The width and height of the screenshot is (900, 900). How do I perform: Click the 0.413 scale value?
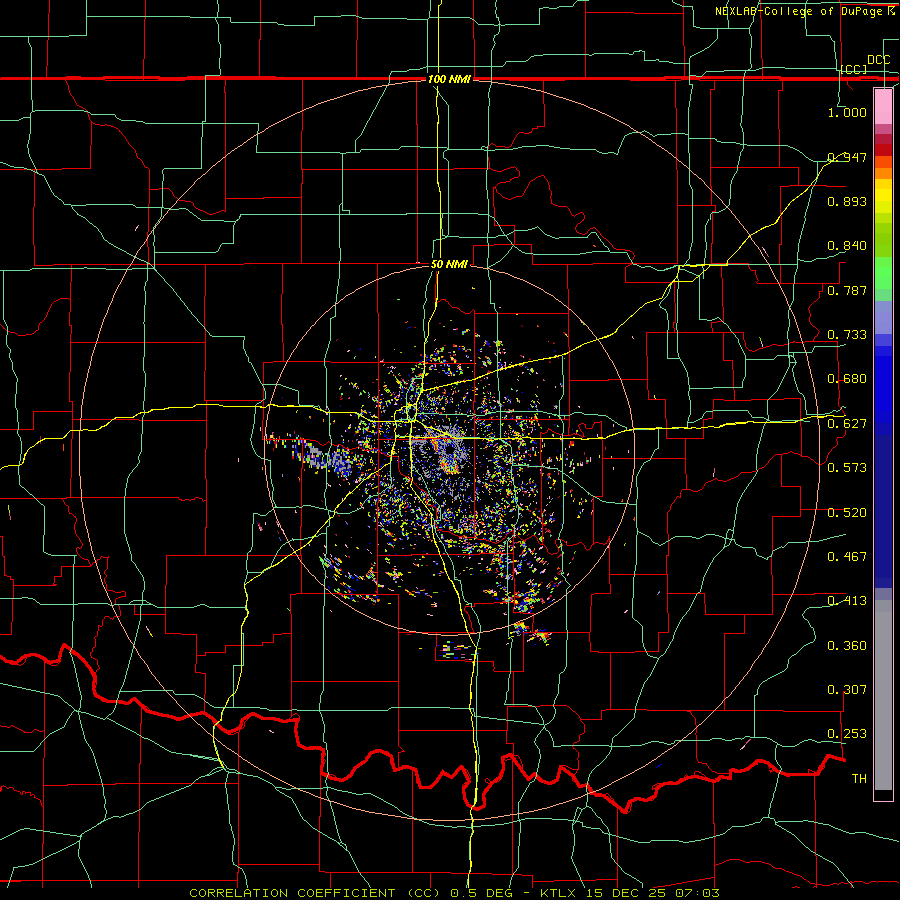(847, 601)
